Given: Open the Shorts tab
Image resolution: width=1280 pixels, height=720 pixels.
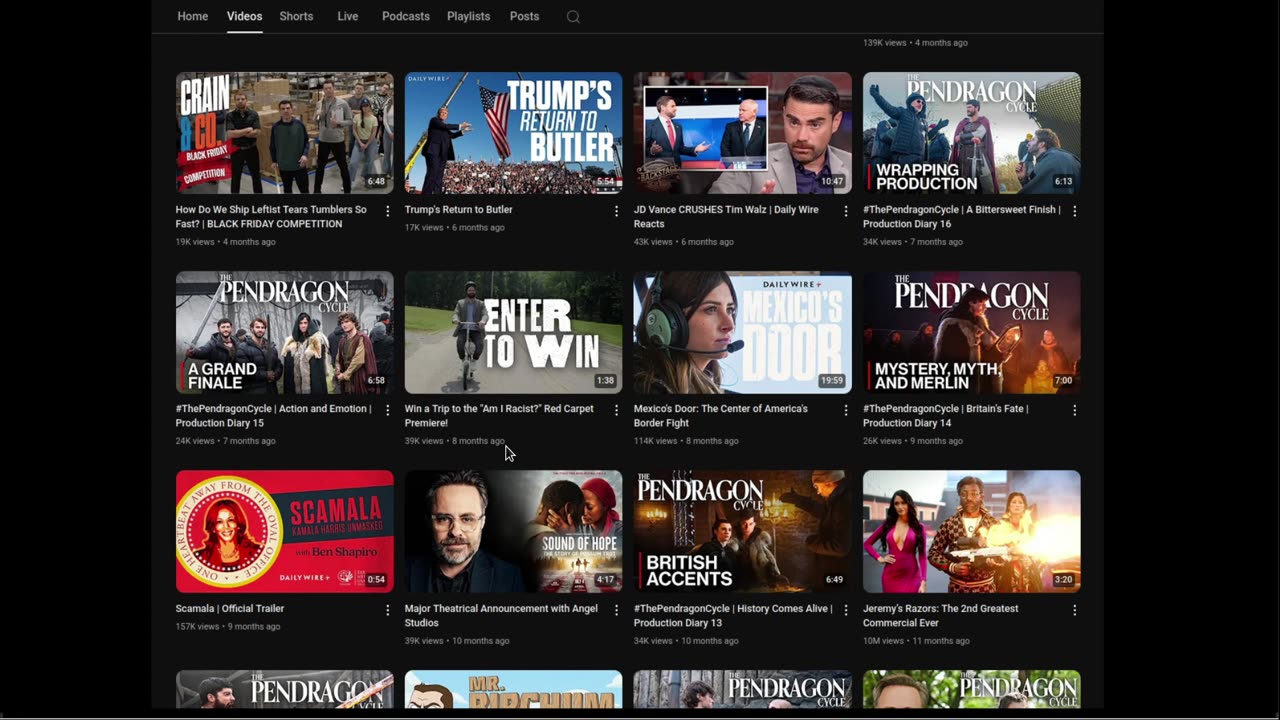Looking at the screenshot, I should click(296, 16).
